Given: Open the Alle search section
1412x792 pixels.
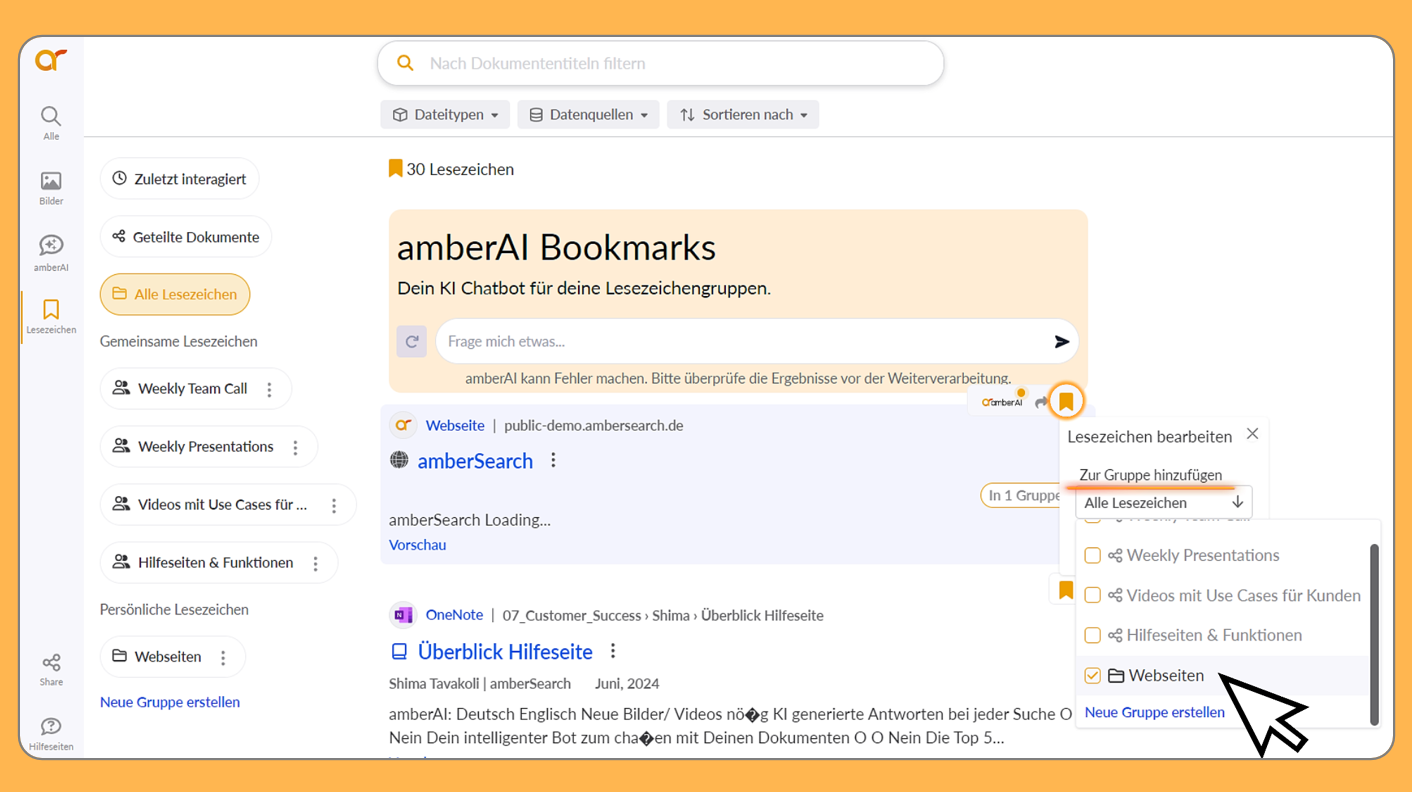Looking at the screenshot, I should point(51,123).
